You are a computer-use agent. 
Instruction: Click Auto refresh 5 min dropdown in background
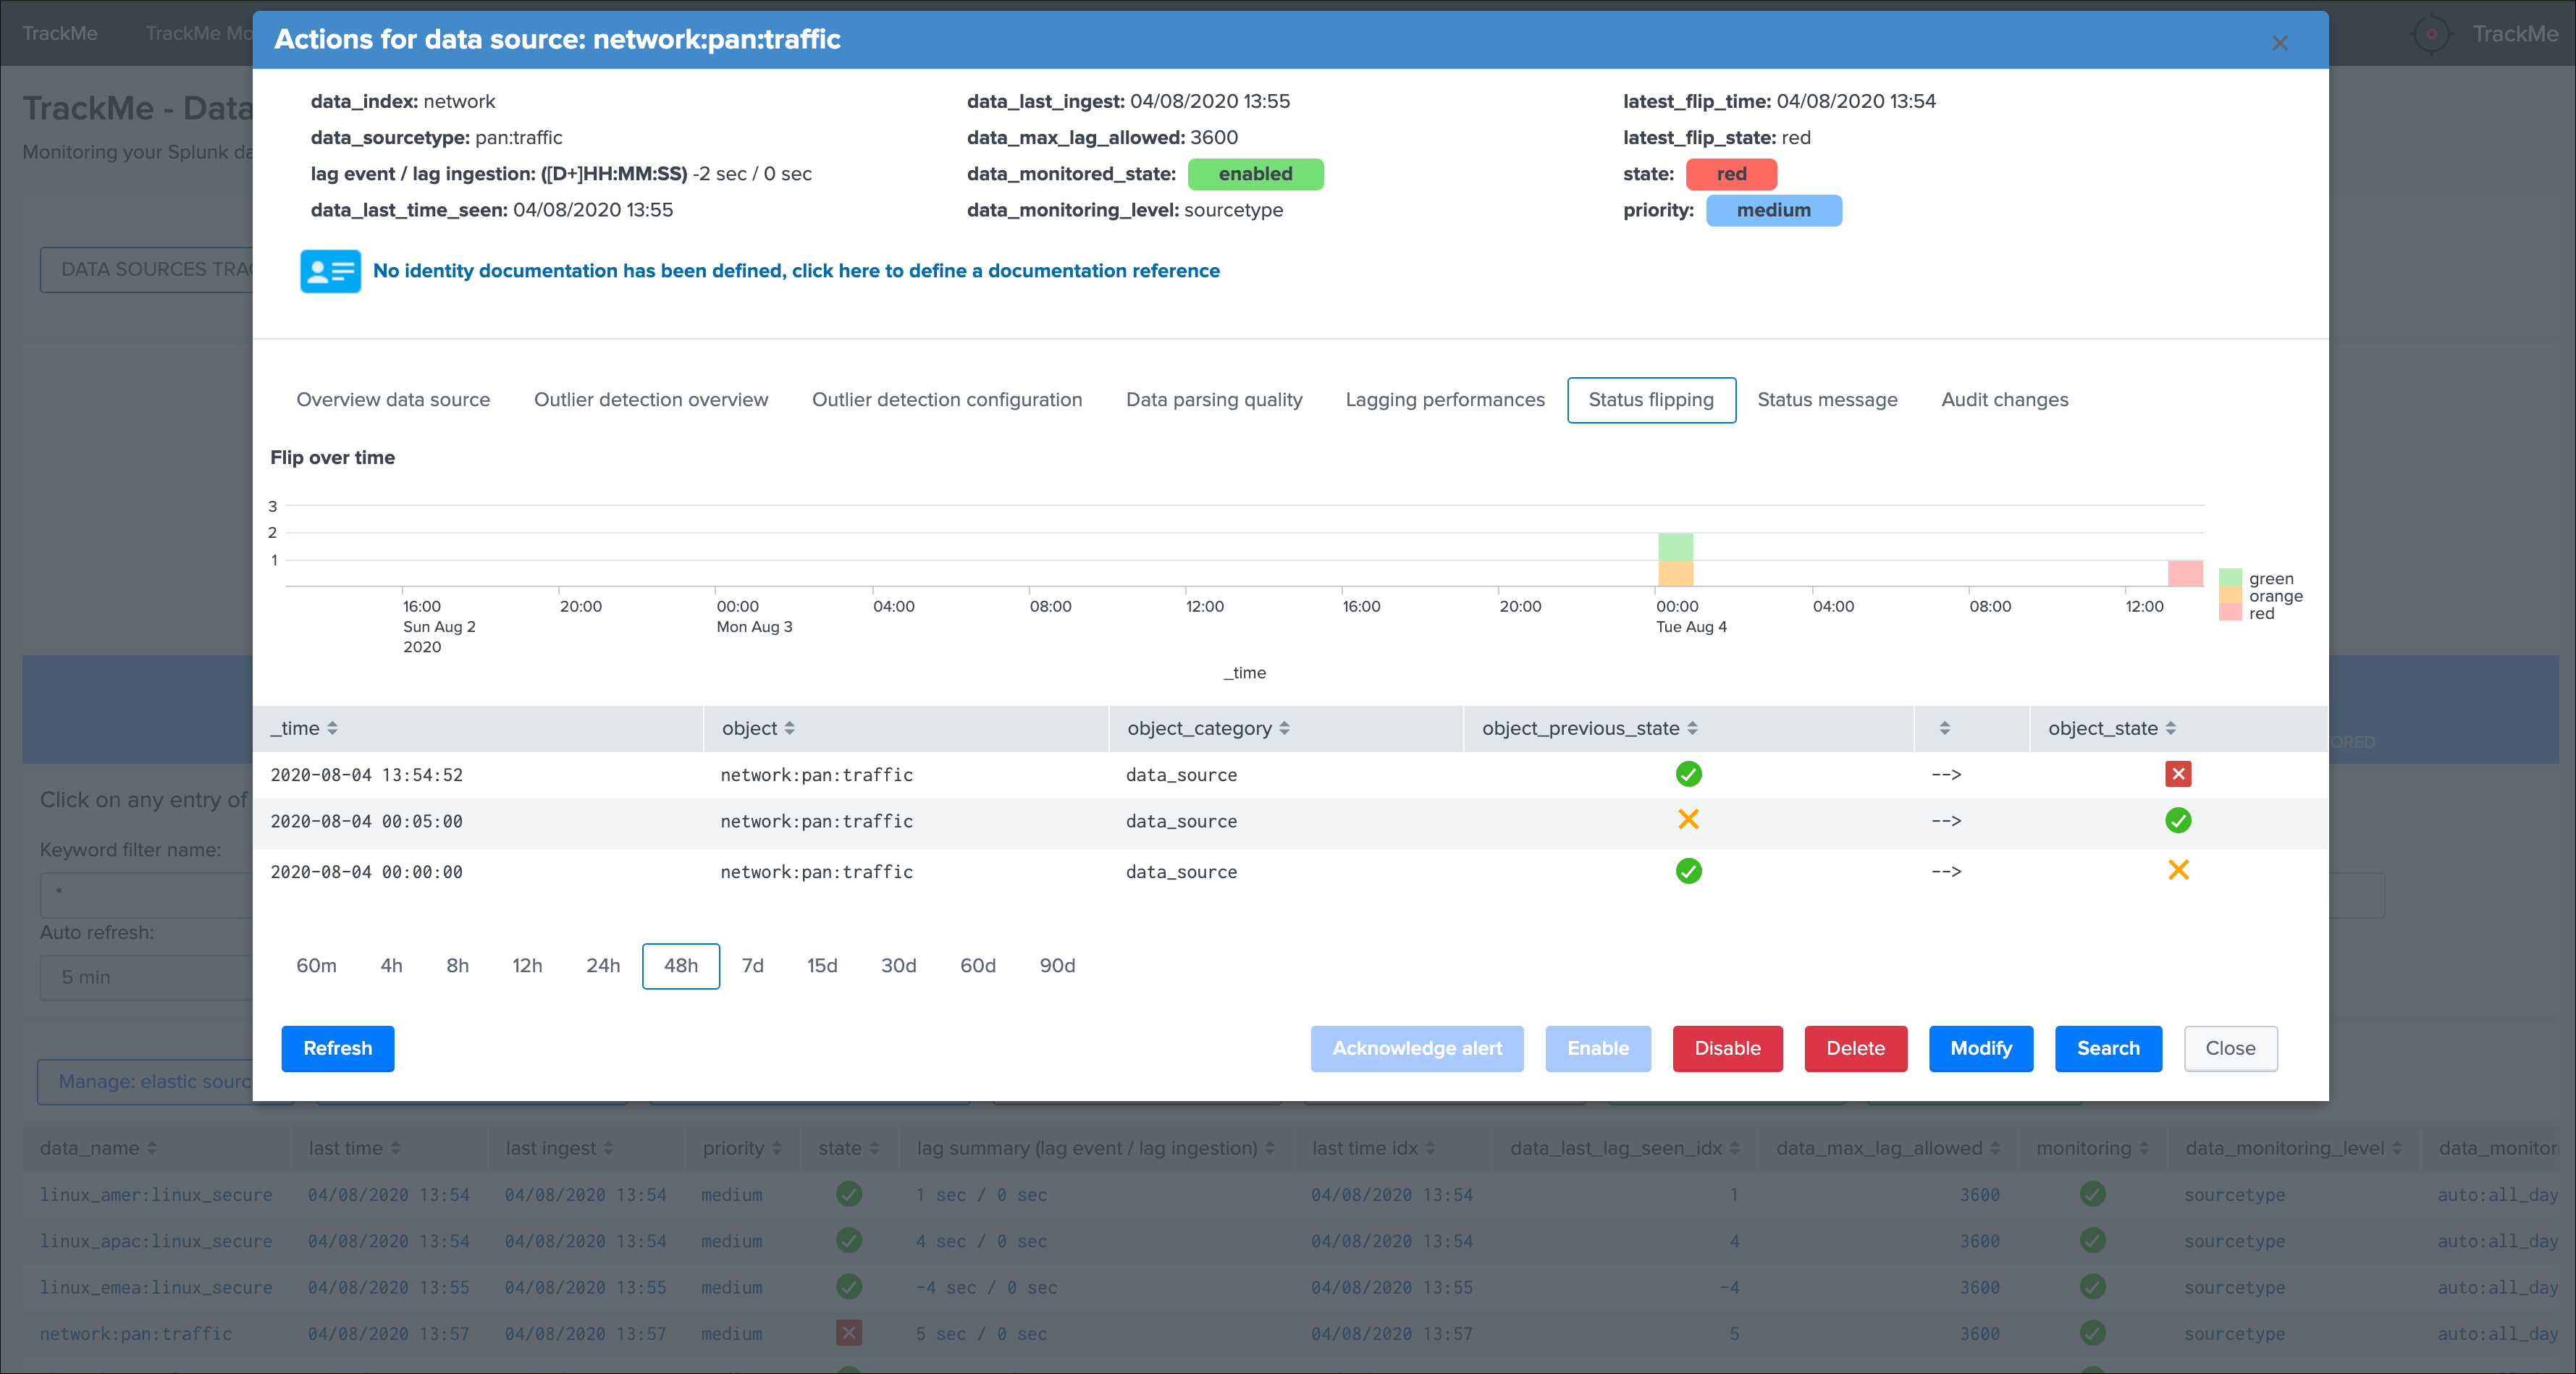coord(146,977)
